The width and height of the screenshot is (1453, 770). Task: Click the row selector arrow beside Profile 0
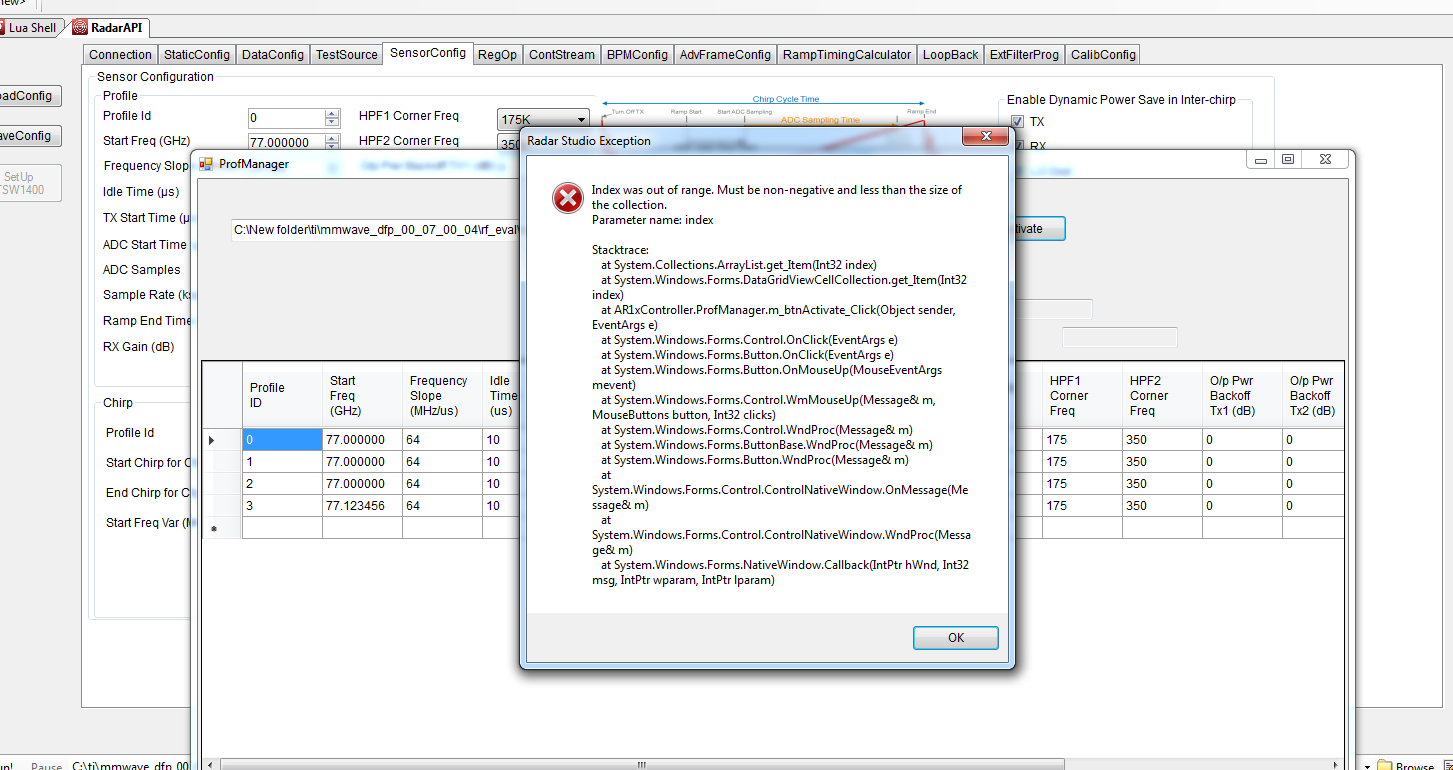(x=211, y=439)
